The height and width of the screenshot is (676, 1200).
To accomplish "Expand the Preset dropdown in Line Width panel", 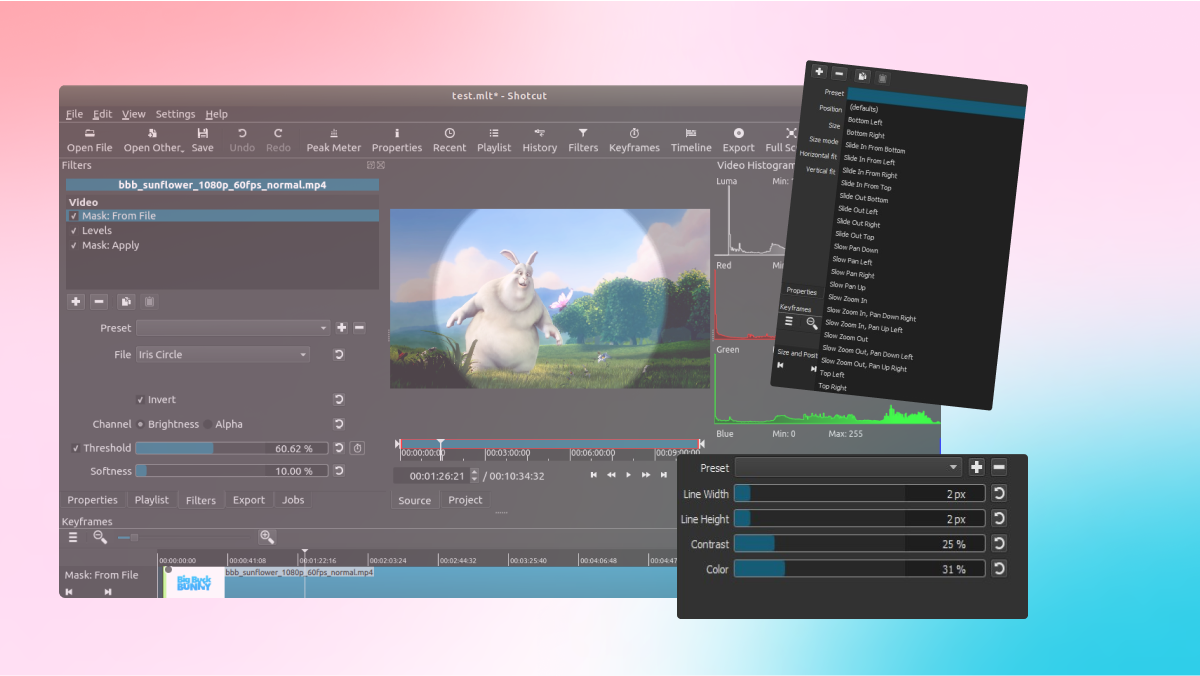I will tap(848, 467).
